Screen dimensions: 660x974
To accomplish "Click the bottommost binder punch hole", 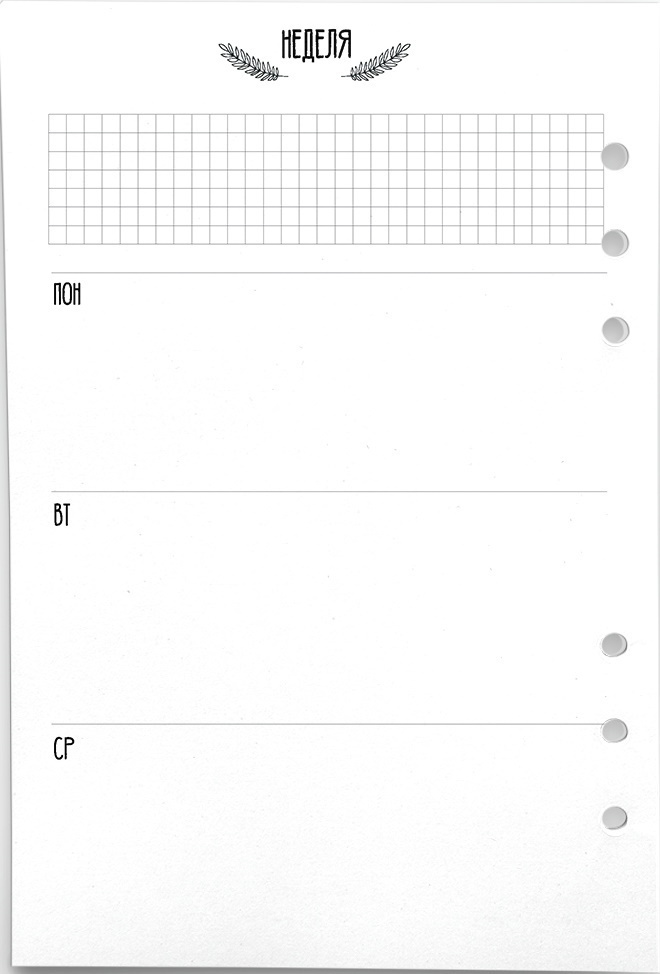I will click(x=614, y=817).
